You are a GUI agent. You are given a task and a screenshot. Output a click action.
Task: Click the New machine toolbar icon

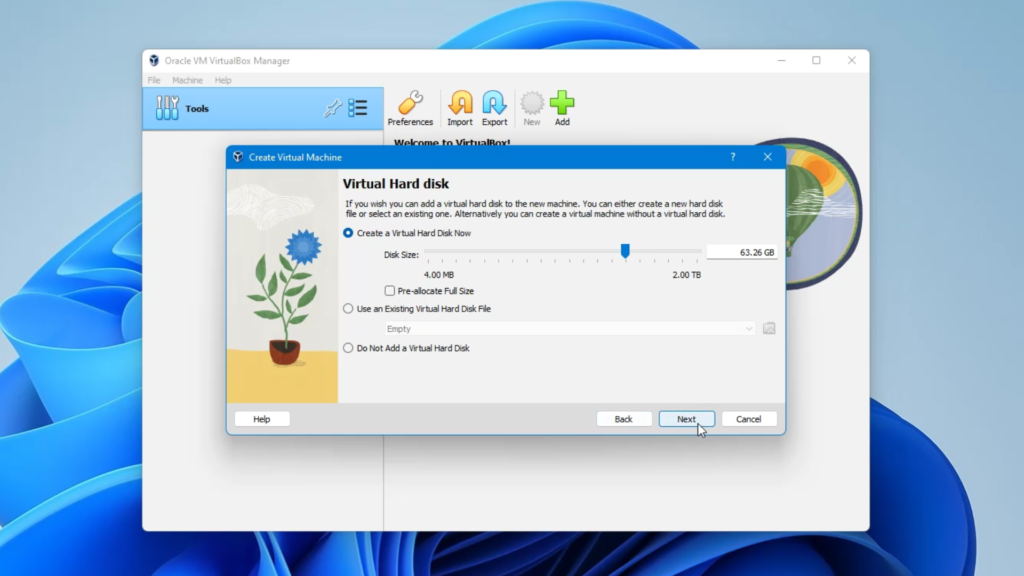point(532,108)
